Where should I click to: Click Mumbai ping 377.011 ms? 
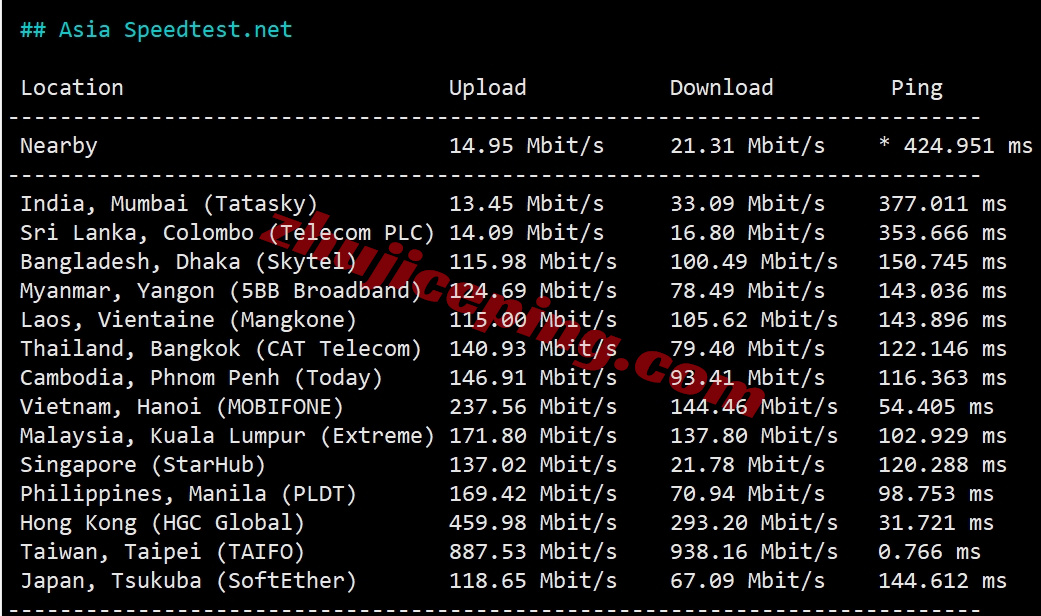click(x=942, y=204)
